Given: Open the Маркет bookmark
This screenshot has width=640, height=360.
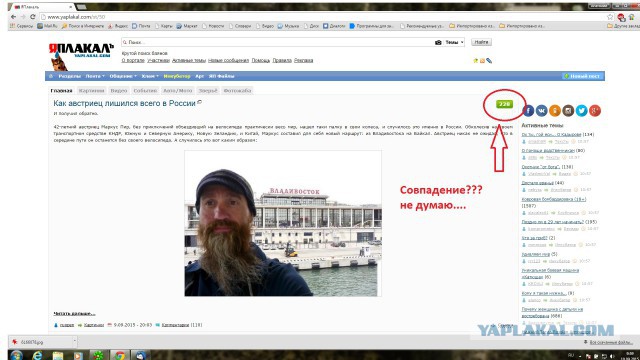Looking at the screenshot, I should [187, 26].
